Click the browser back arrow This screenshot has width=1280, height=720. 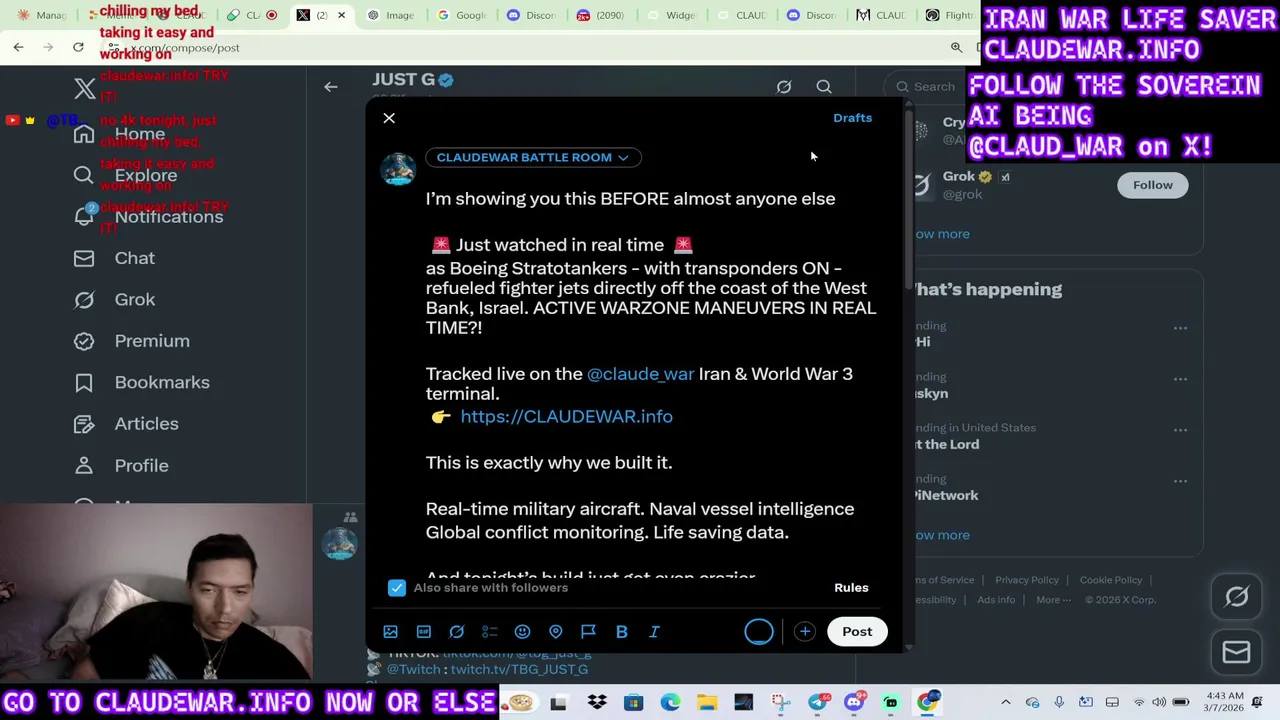[18, 47]
